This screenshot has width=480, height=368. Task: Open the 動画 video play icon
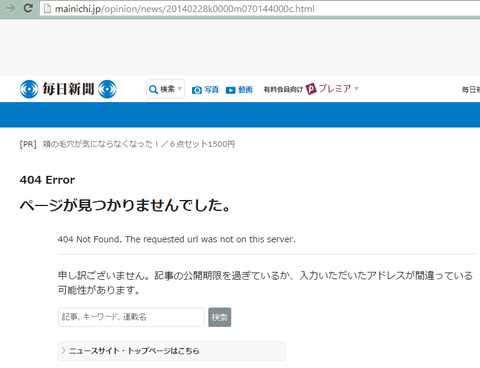[x=231, y=90]
